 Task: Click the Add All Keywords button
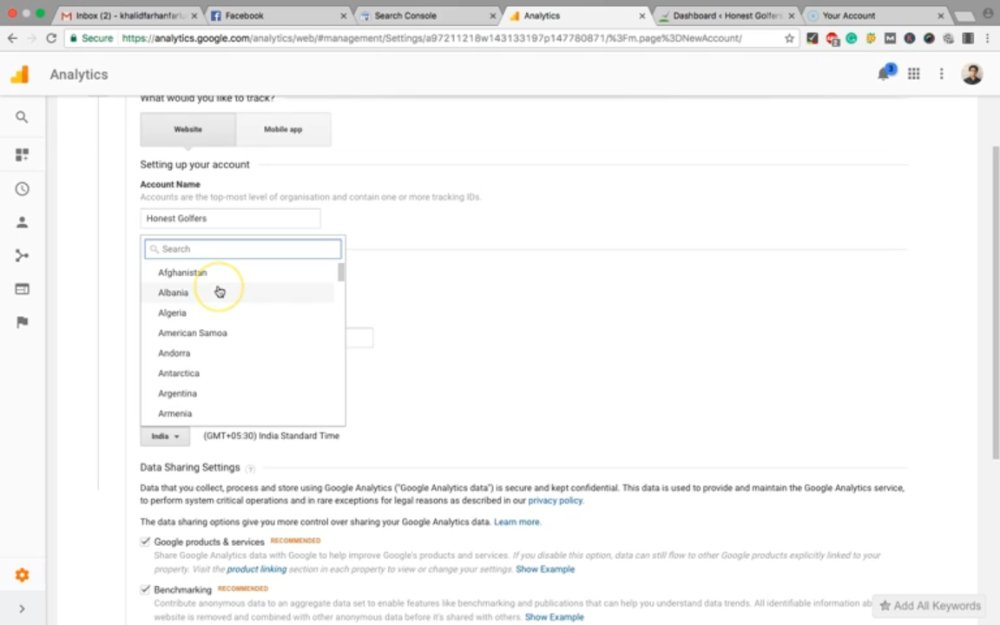tap(930, 606)
